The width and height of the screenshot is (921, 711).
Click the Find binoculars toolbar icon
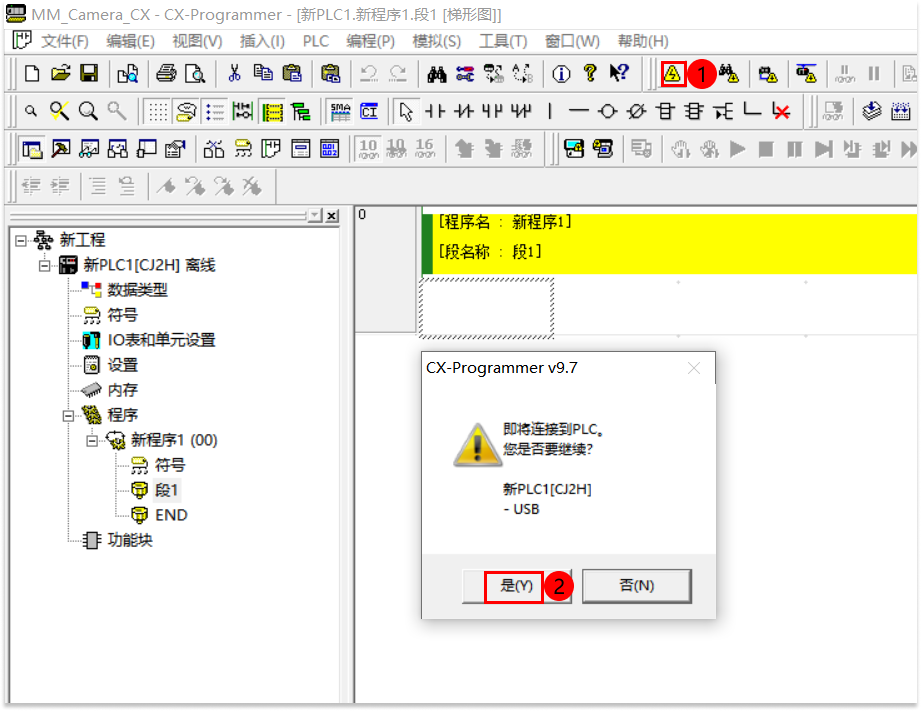(x=436, y=74)
